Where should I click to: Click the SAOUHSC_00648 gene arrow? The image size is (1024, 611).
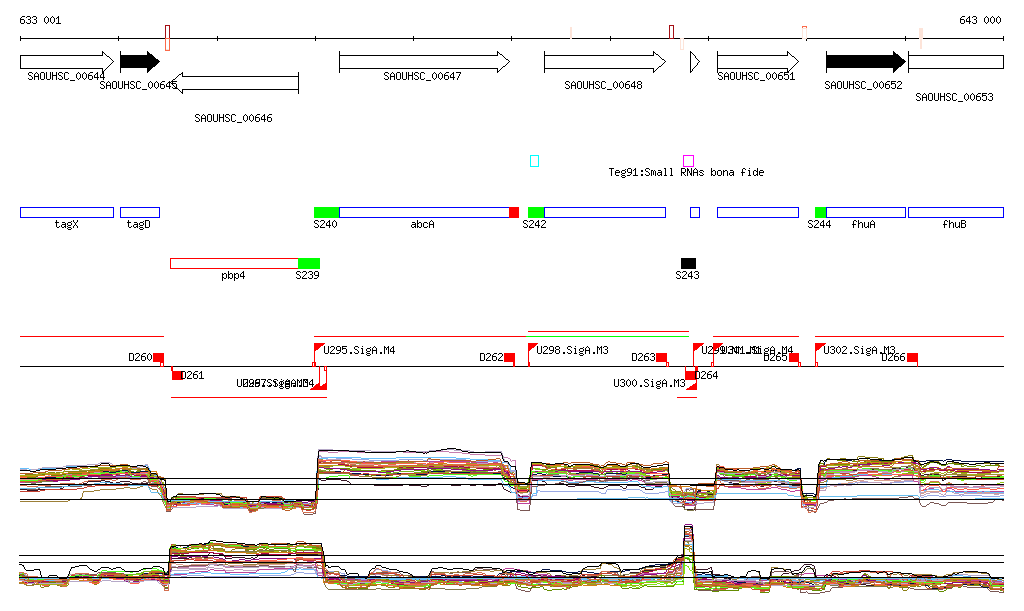(605, 62)
